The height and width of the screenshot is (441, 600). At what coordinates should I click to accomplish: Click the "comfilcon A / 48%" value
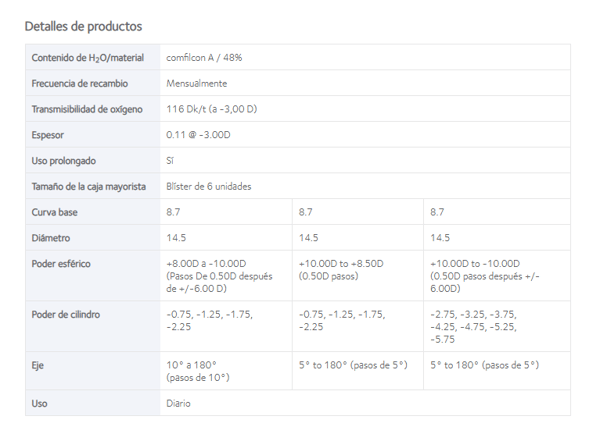pos(204,58)
